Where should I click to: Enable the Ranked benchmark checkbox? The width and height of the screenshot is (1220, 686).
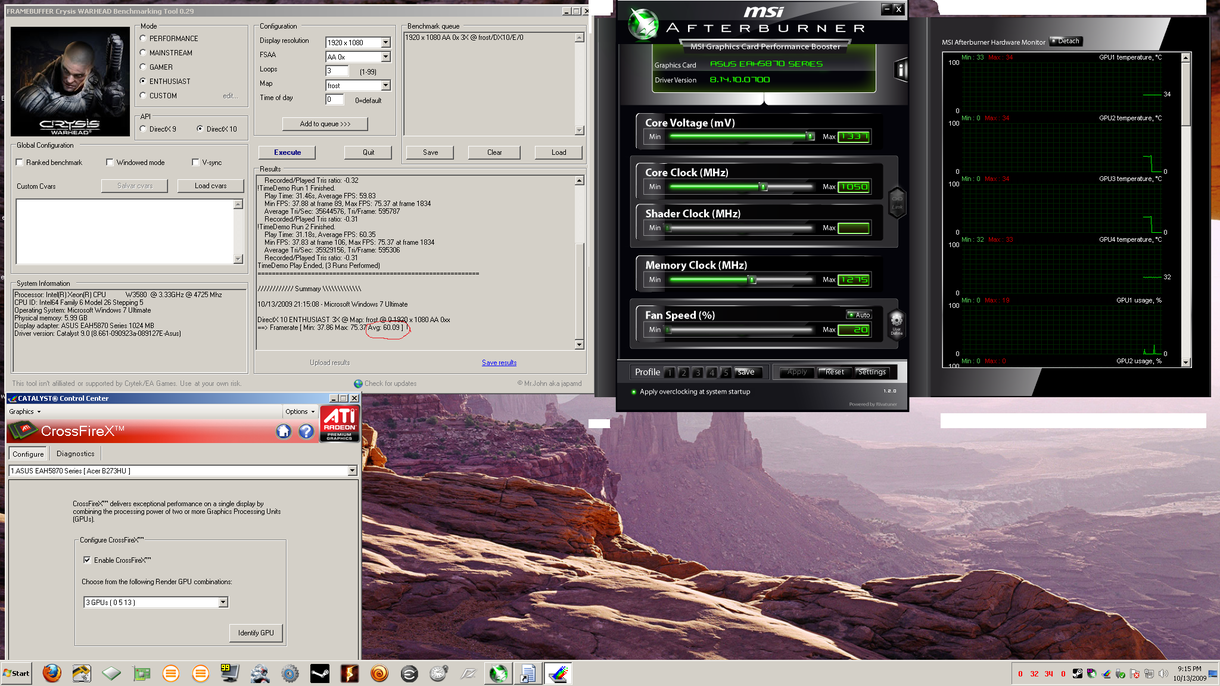[x=19, y=162]
